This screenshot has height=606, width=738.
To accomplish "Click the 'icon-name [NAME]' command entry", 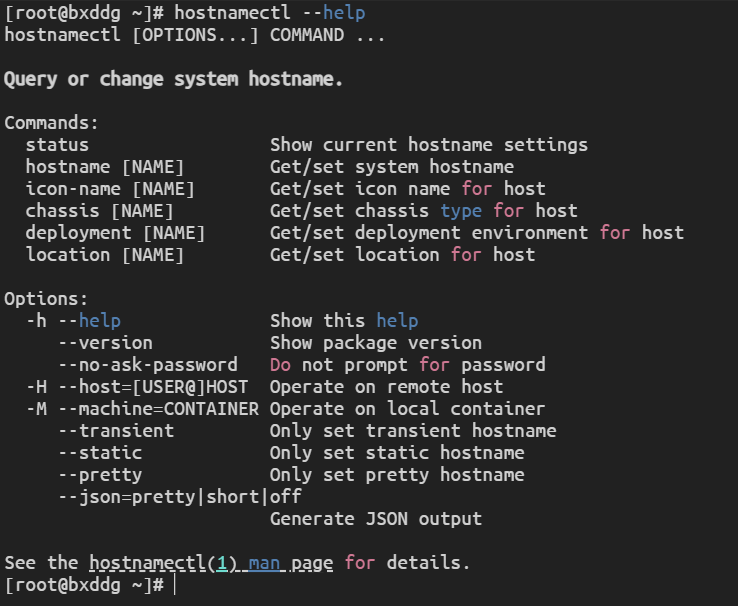I will coord(110,189).
